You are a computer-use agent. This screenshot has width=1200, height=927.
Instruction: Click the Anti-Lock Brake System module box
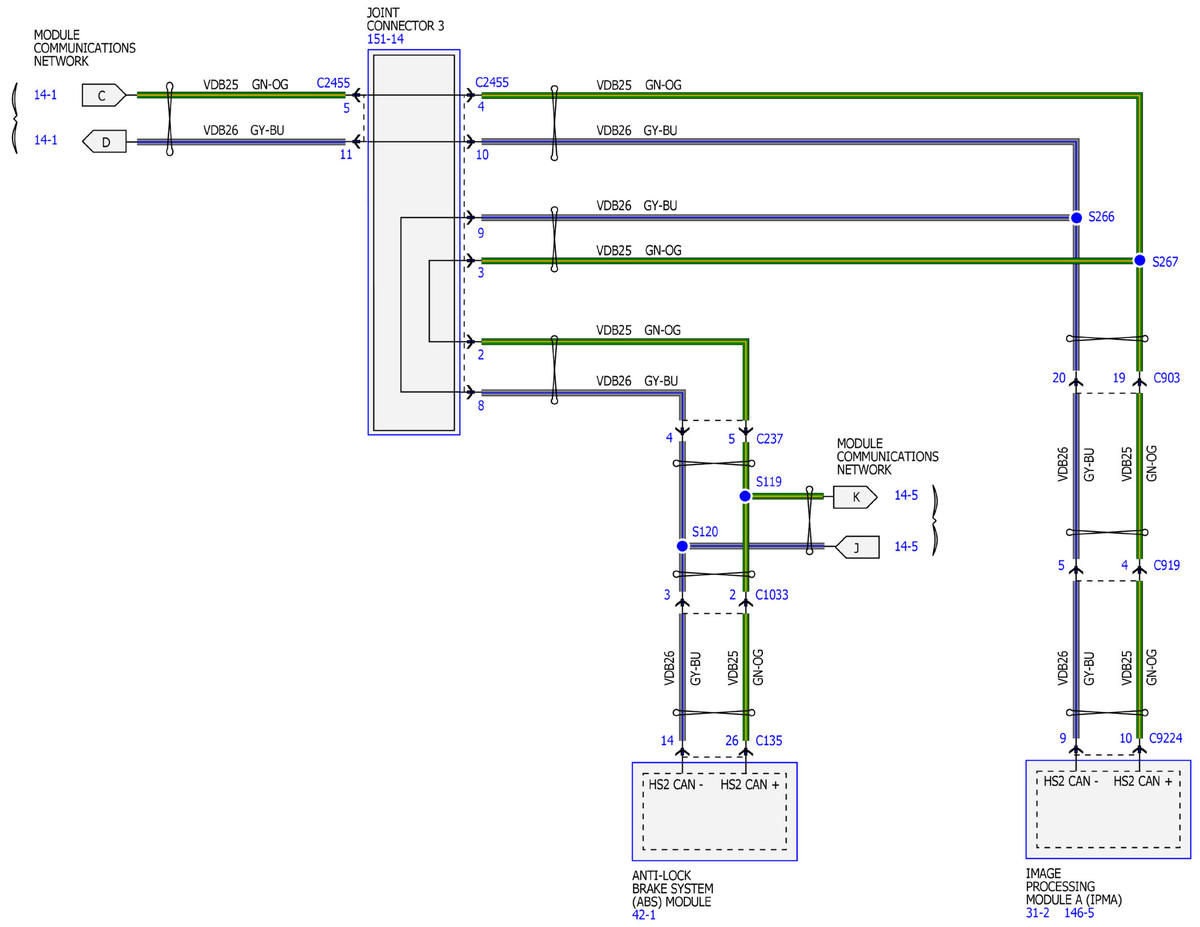[x=715, y=811]
